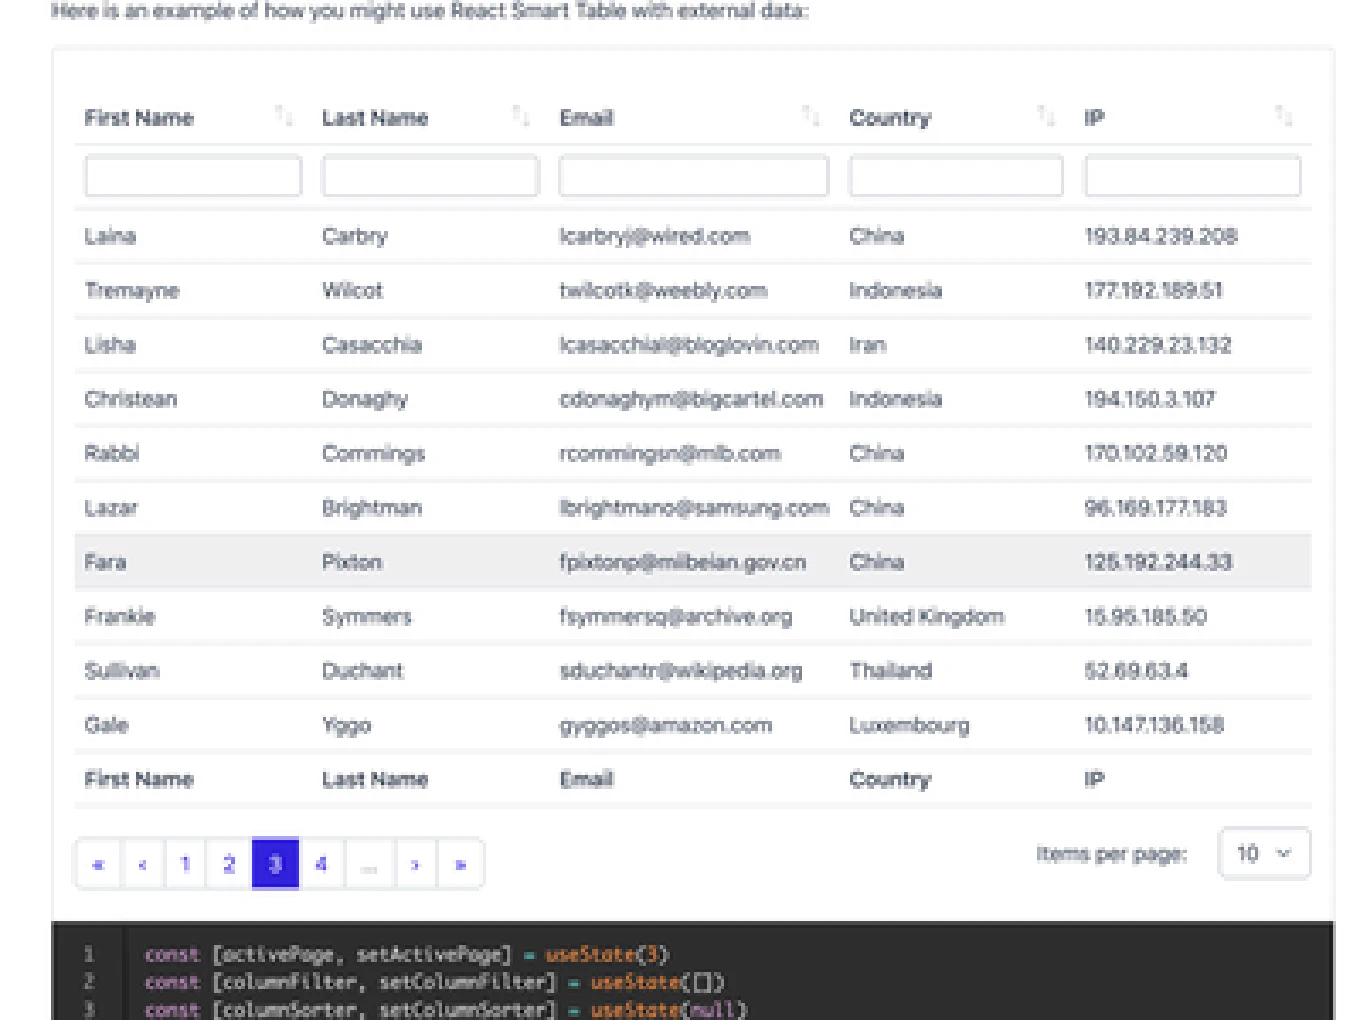Click the Country filter input
This screenshot has height=1020, width=1360.
tap(956, 176)
